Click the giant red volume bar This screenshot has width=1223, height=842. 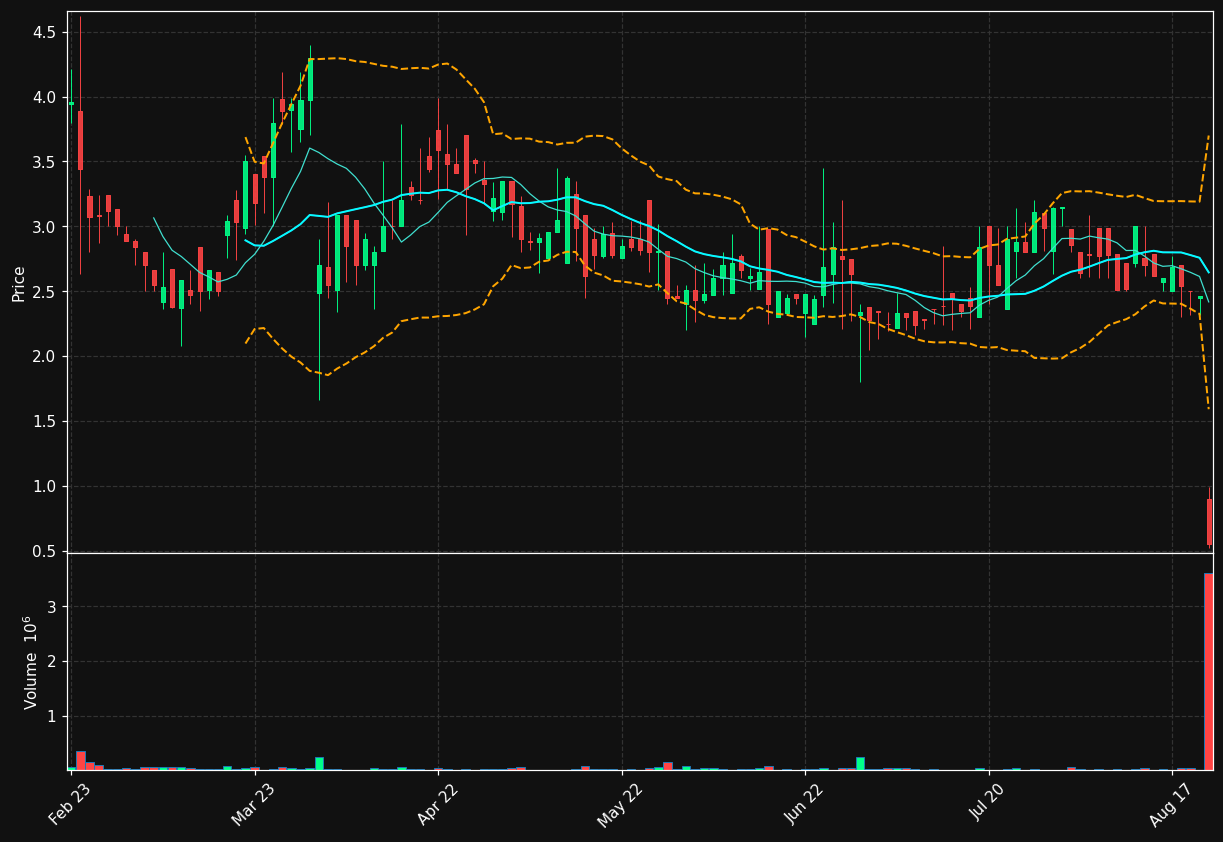[1208, 671]
